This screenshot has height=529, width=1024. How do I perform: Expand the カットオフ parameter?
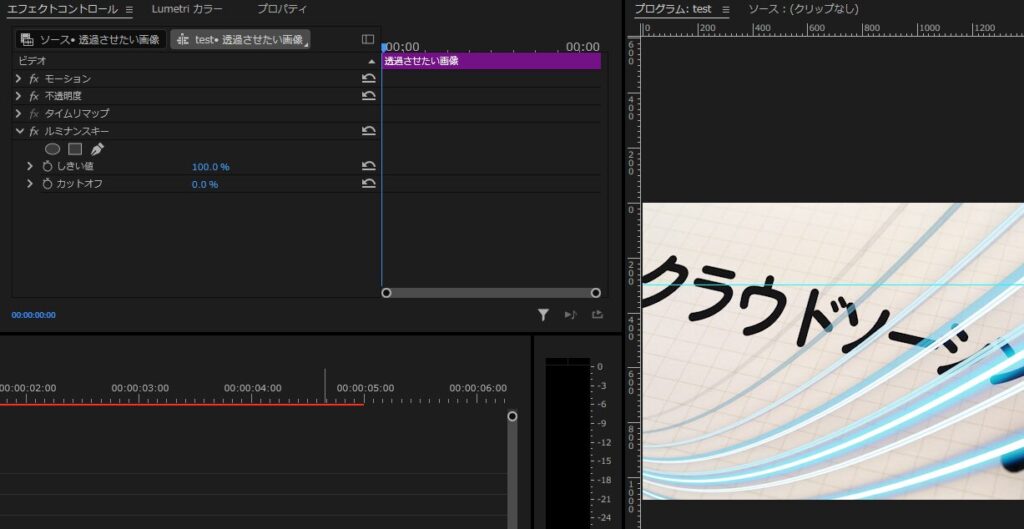point(30,184)
